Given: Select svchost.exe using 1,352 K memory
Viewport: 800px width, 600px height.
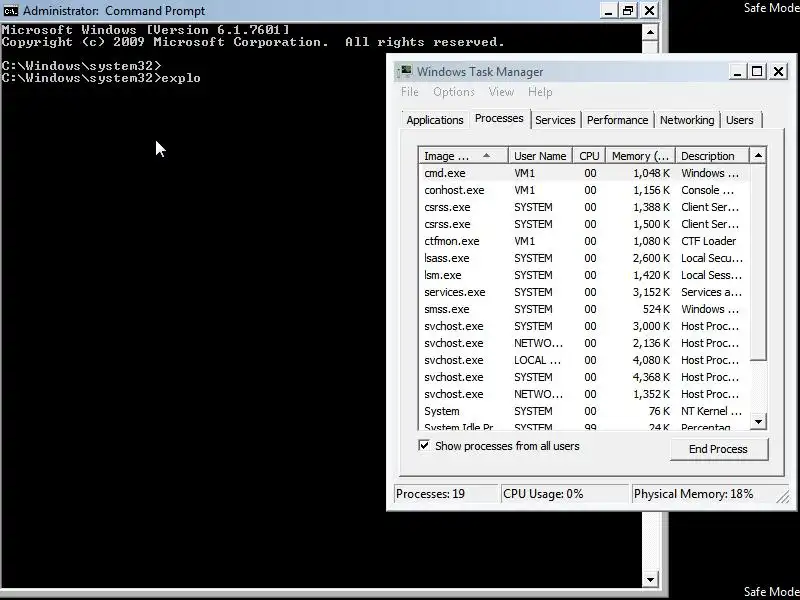Looking at the screenshot, I should [584, 394].
